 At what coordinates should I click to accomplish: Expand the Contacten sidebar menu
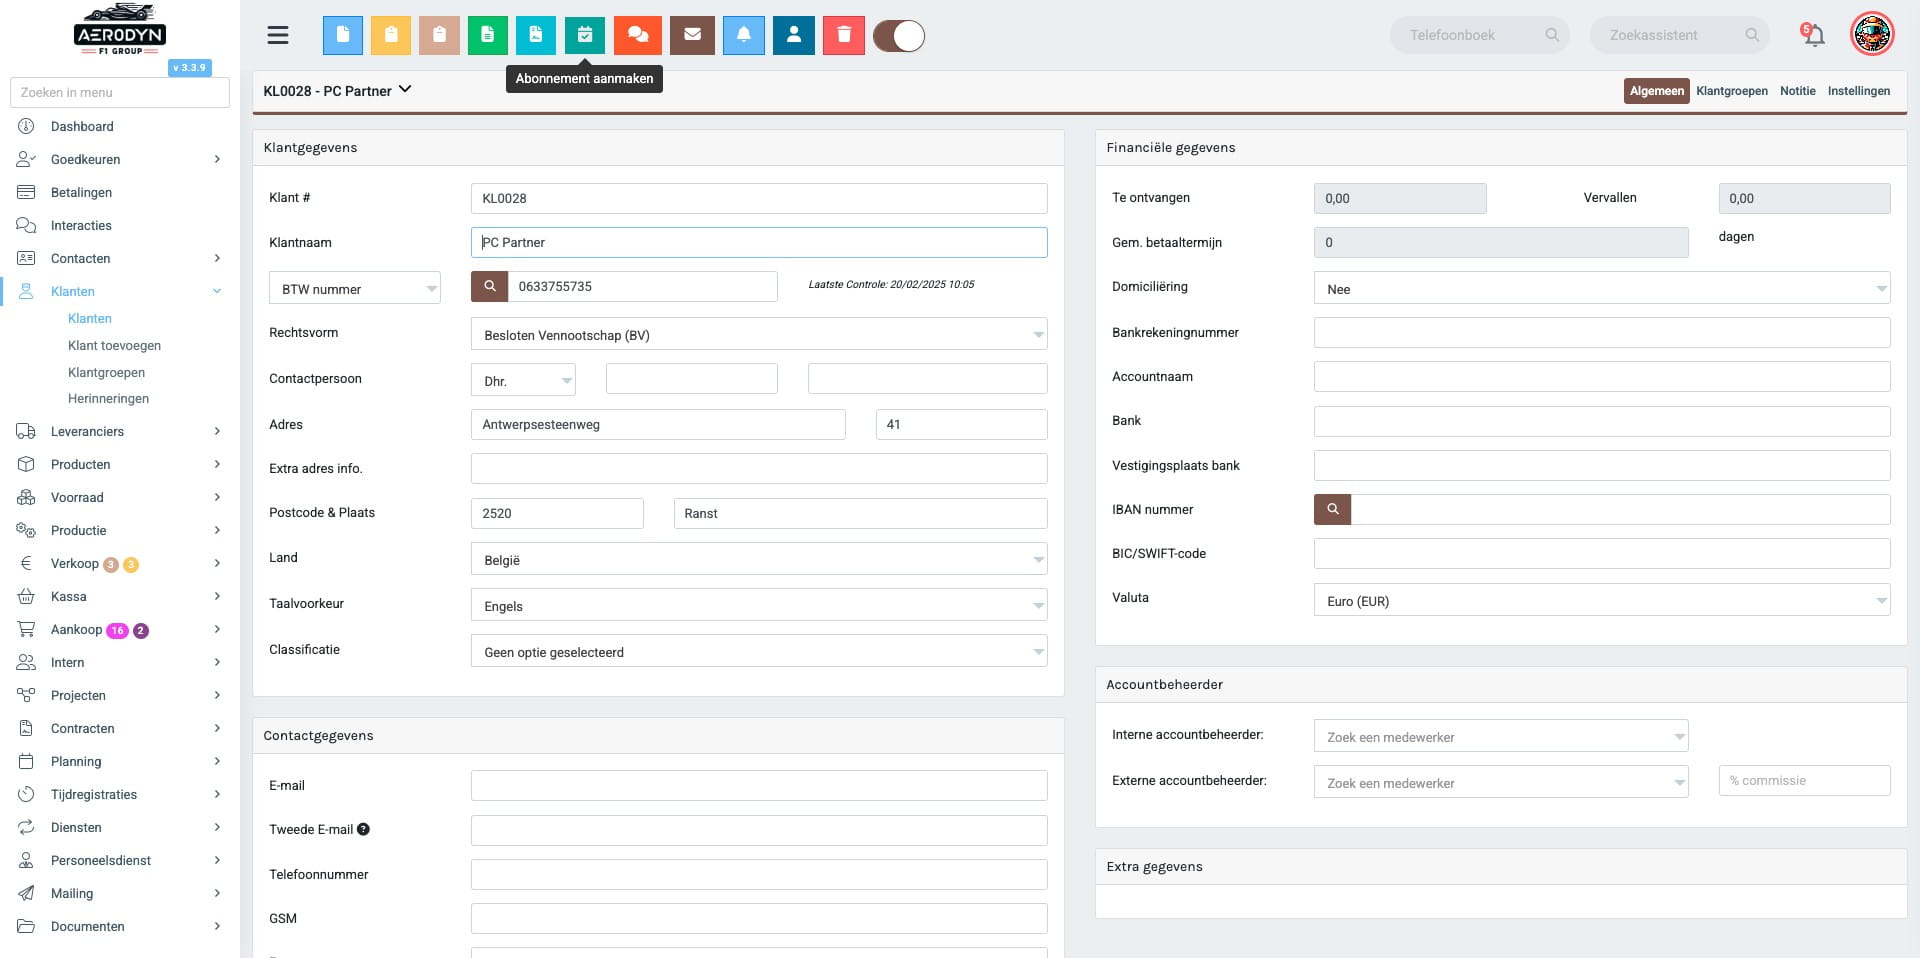[x=120, y=258]
